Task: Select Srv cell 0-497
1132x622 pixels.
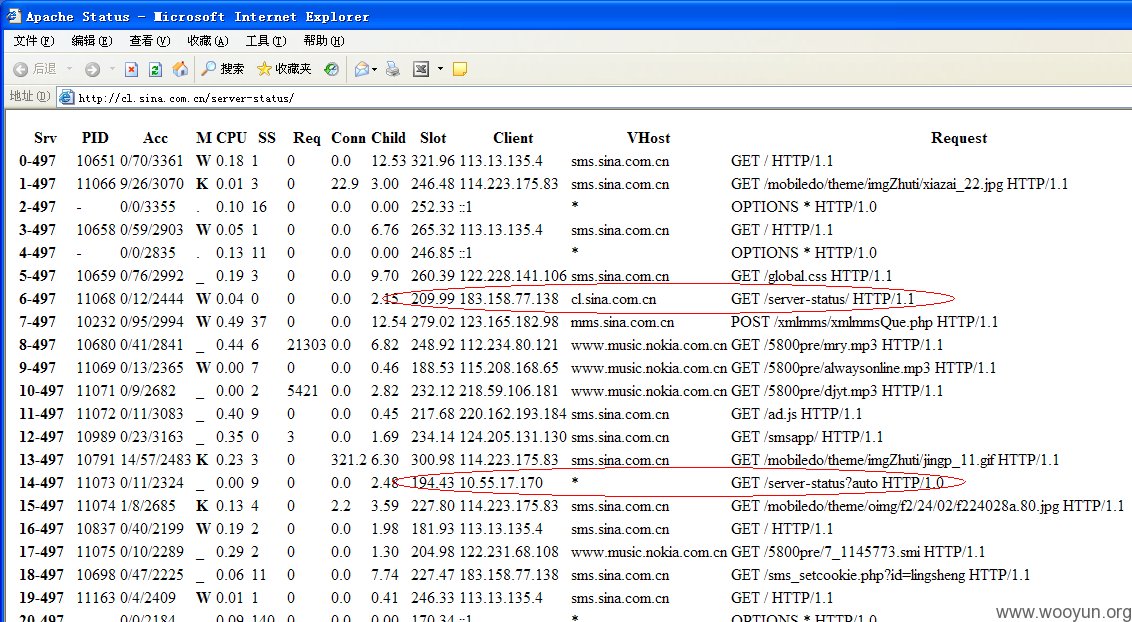Action: pyautogui.click(x=38, y=161)
